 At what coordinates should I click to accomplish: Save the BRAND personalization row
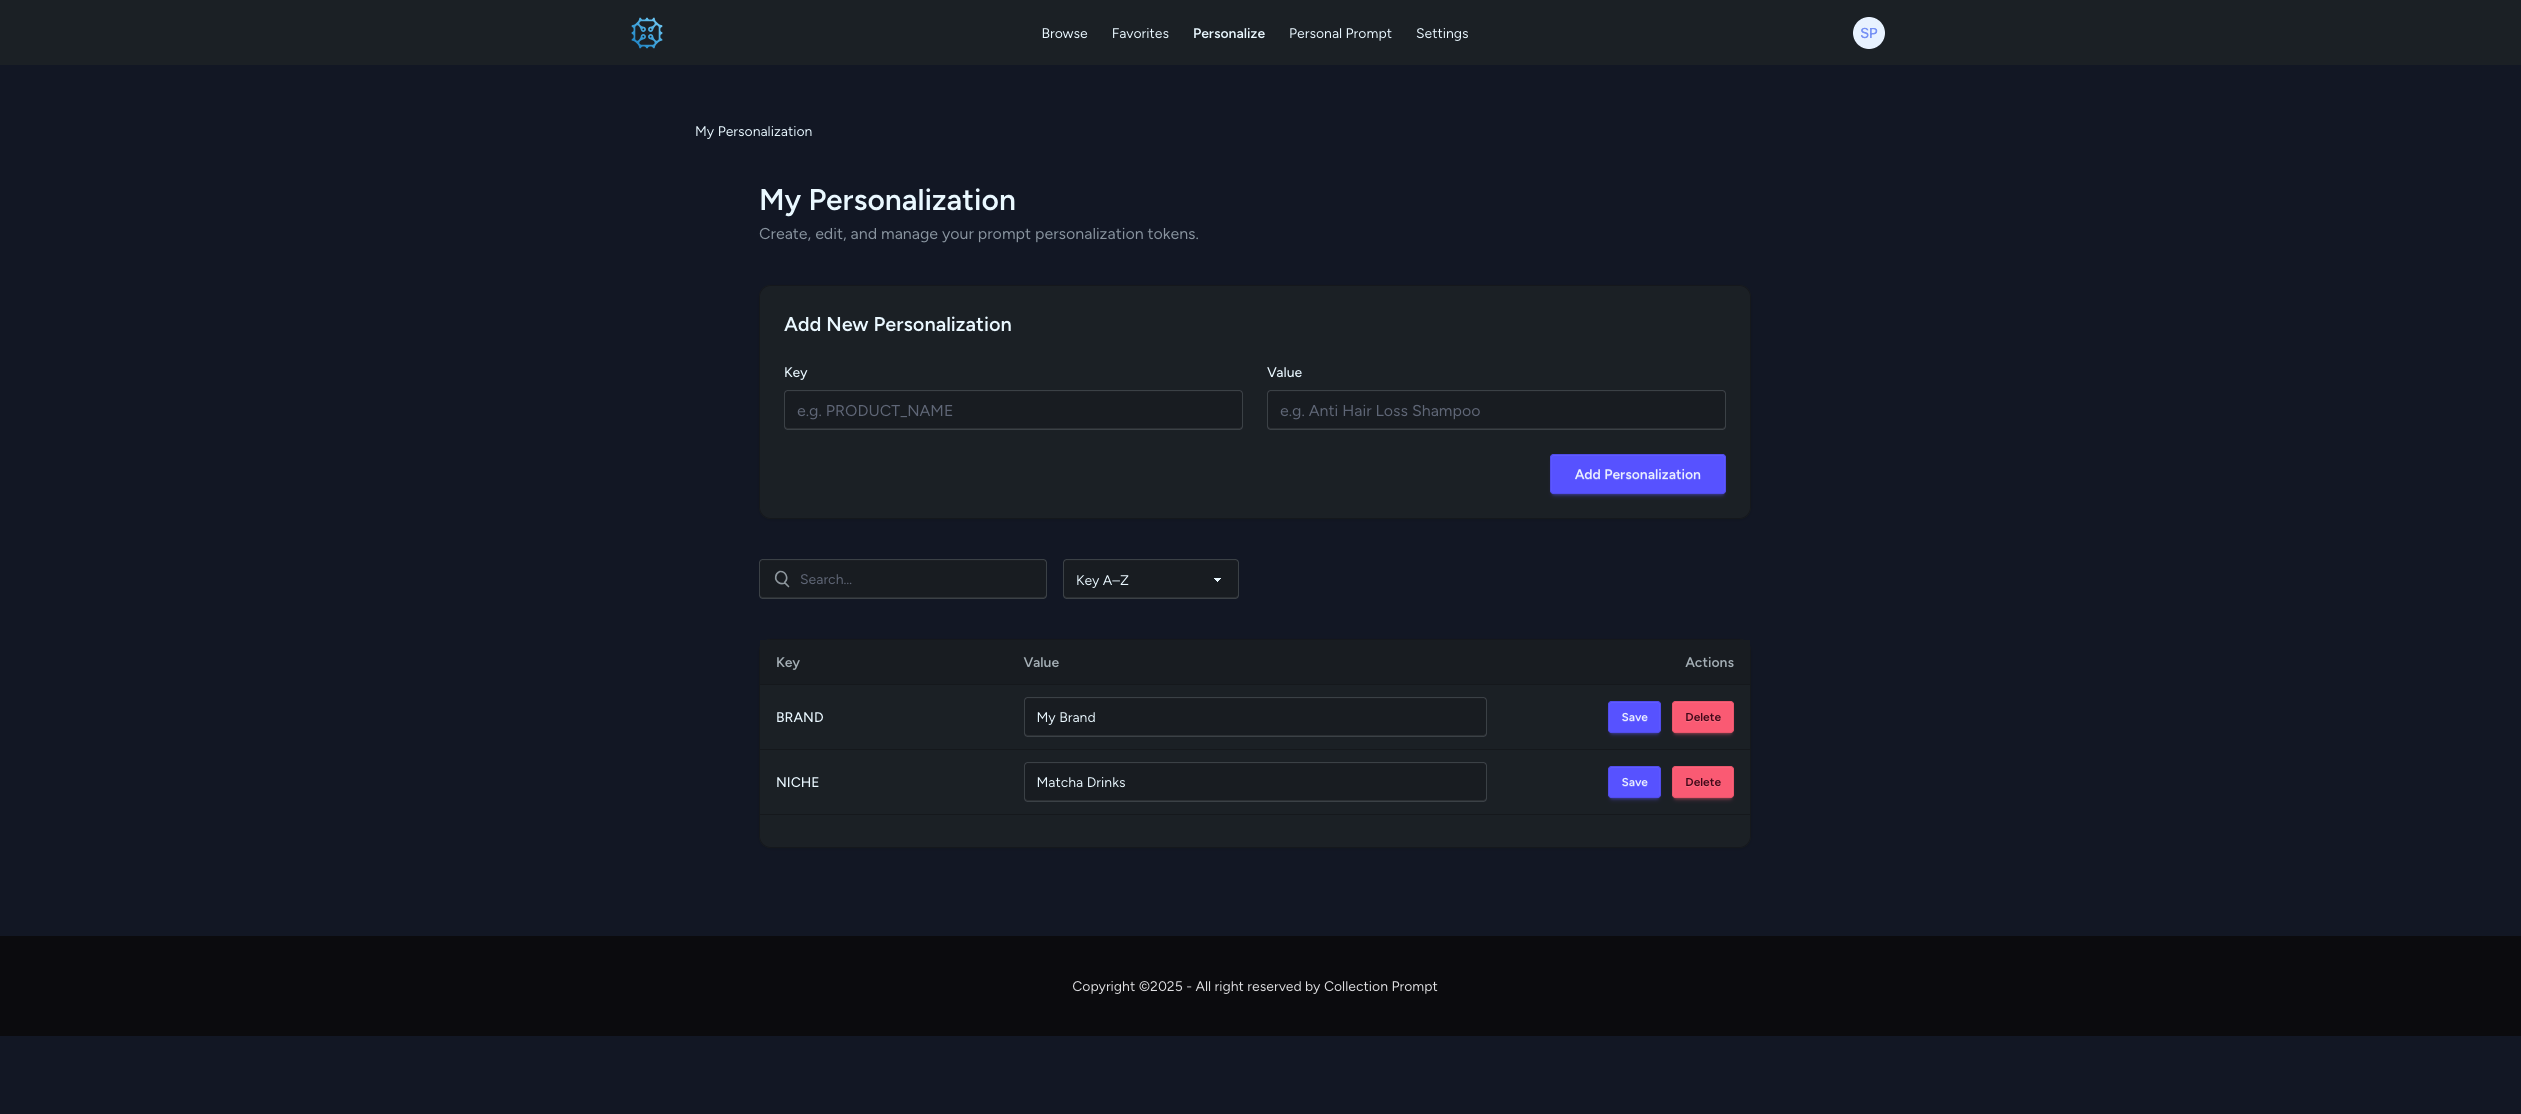coord(1633,717)
